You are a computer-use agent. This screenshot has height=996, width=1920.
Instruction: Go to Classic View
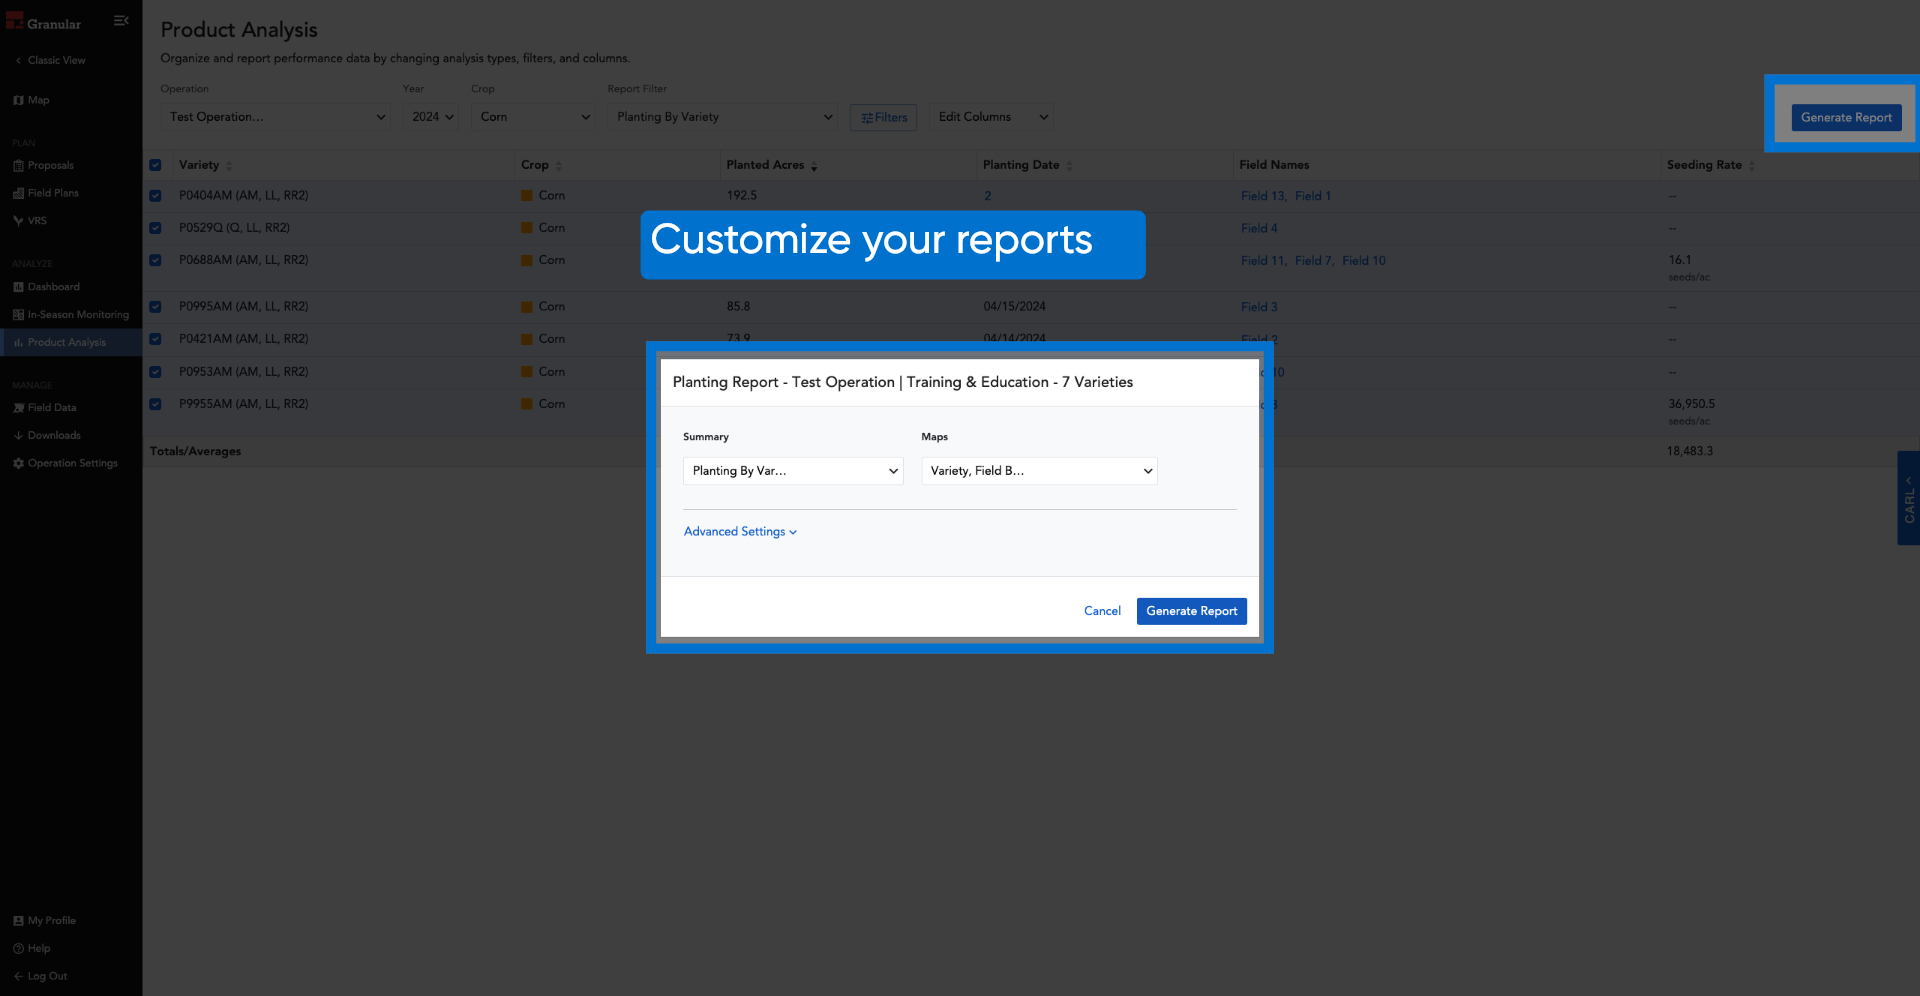pyautogui.click(x=56, y=60)
